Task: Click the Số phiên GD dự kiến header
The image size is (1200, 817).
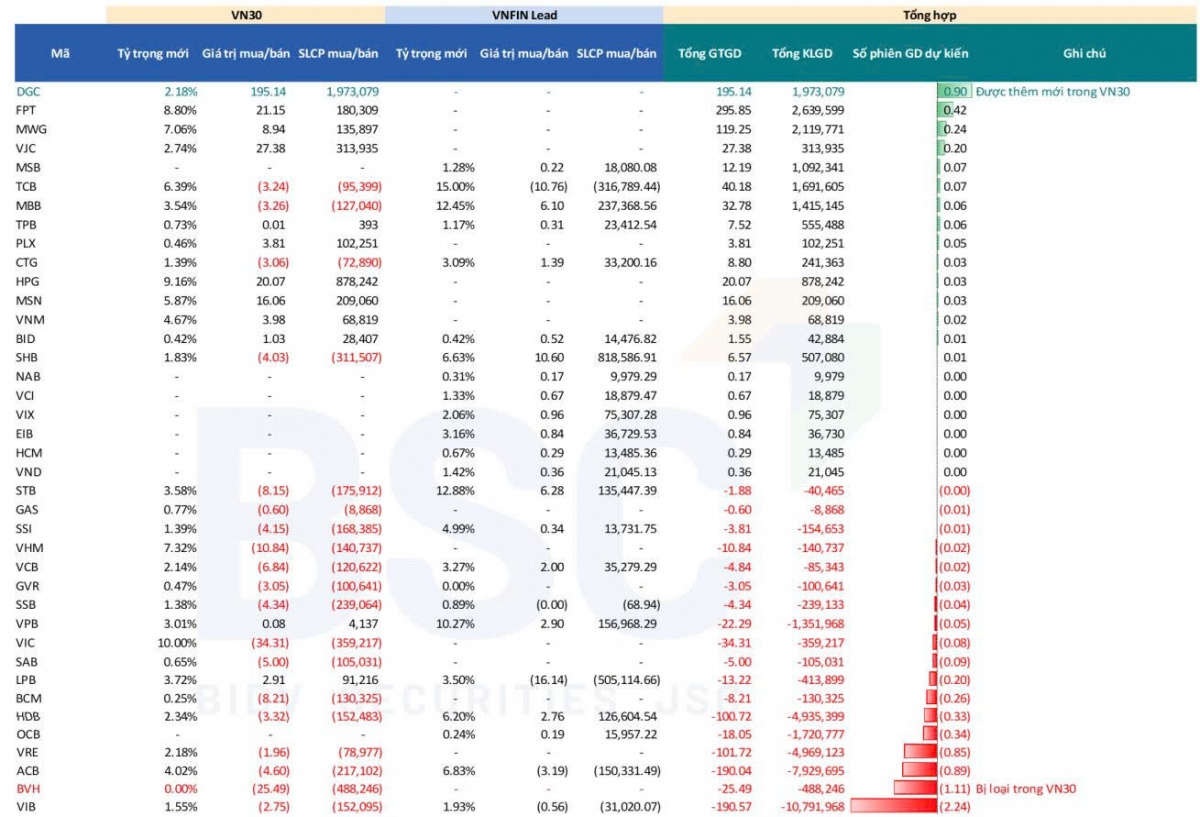Action: coord(910,53)
